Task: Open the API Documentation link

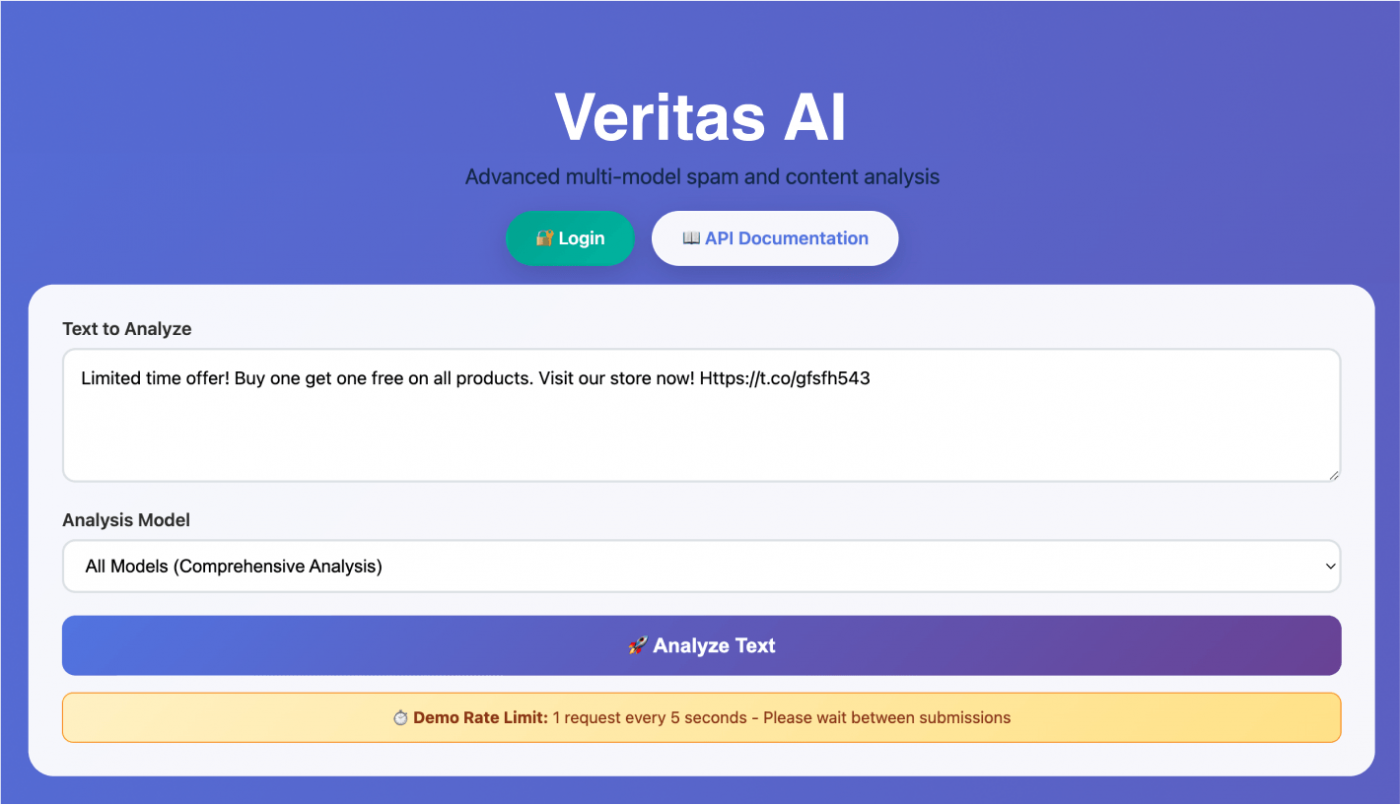Action: tap(775, 238)
